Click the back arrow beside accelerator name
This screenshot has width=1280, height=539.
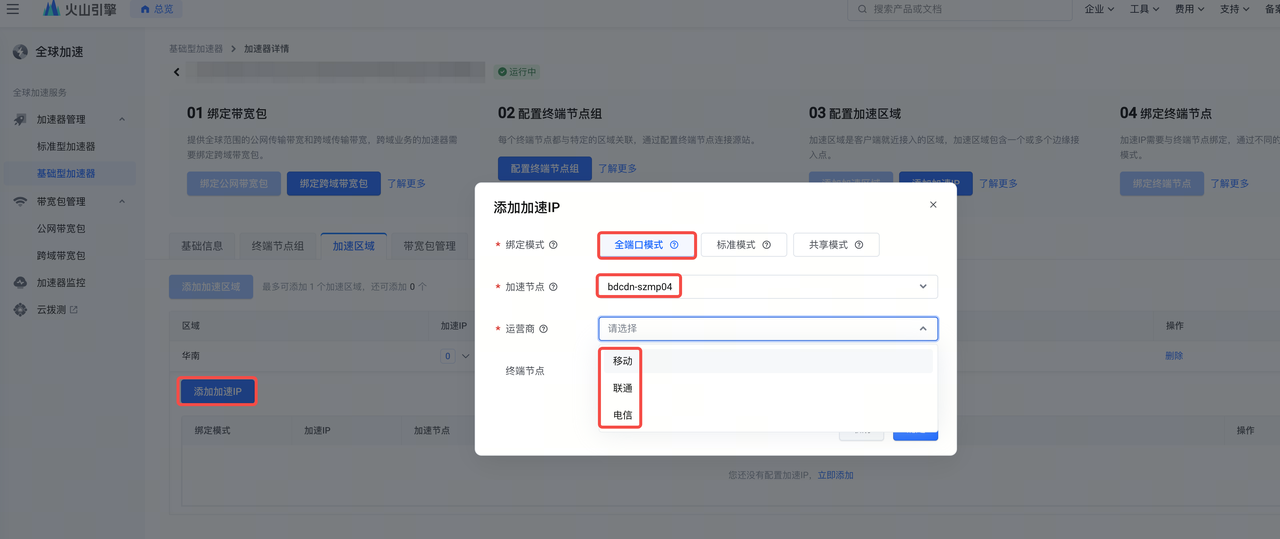pos(177,72)
